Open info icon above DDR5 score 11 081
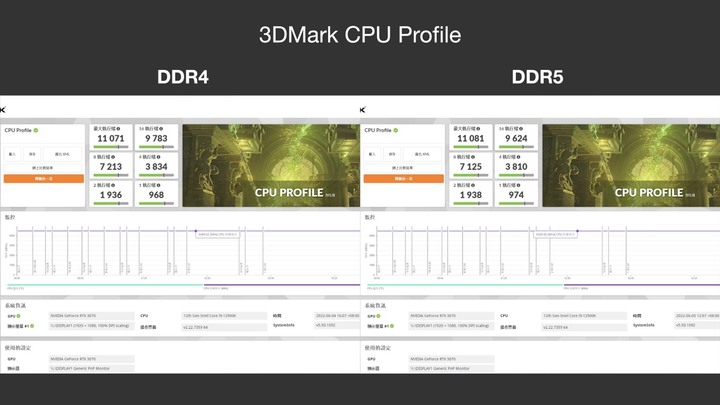 478,129
